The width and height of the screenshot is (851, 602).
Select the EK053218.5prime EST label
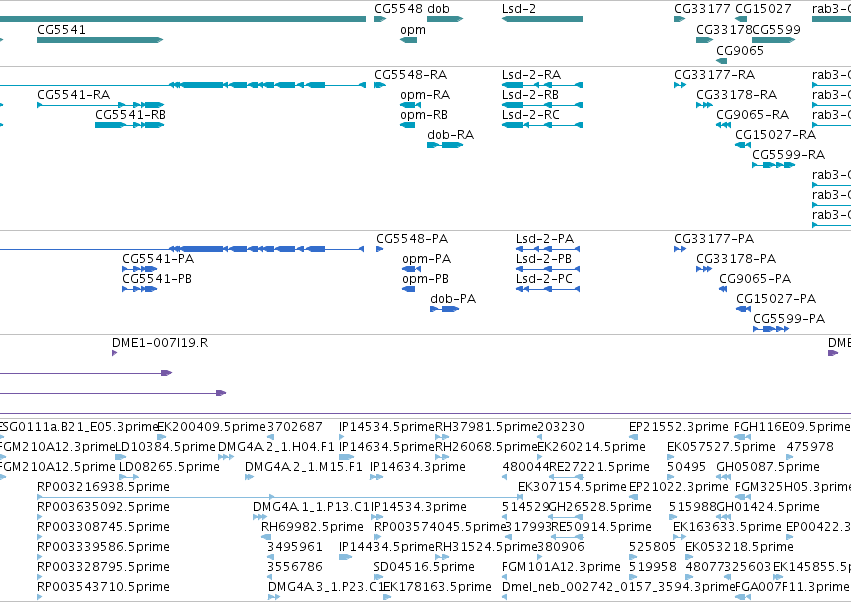(x=739, y=547)
